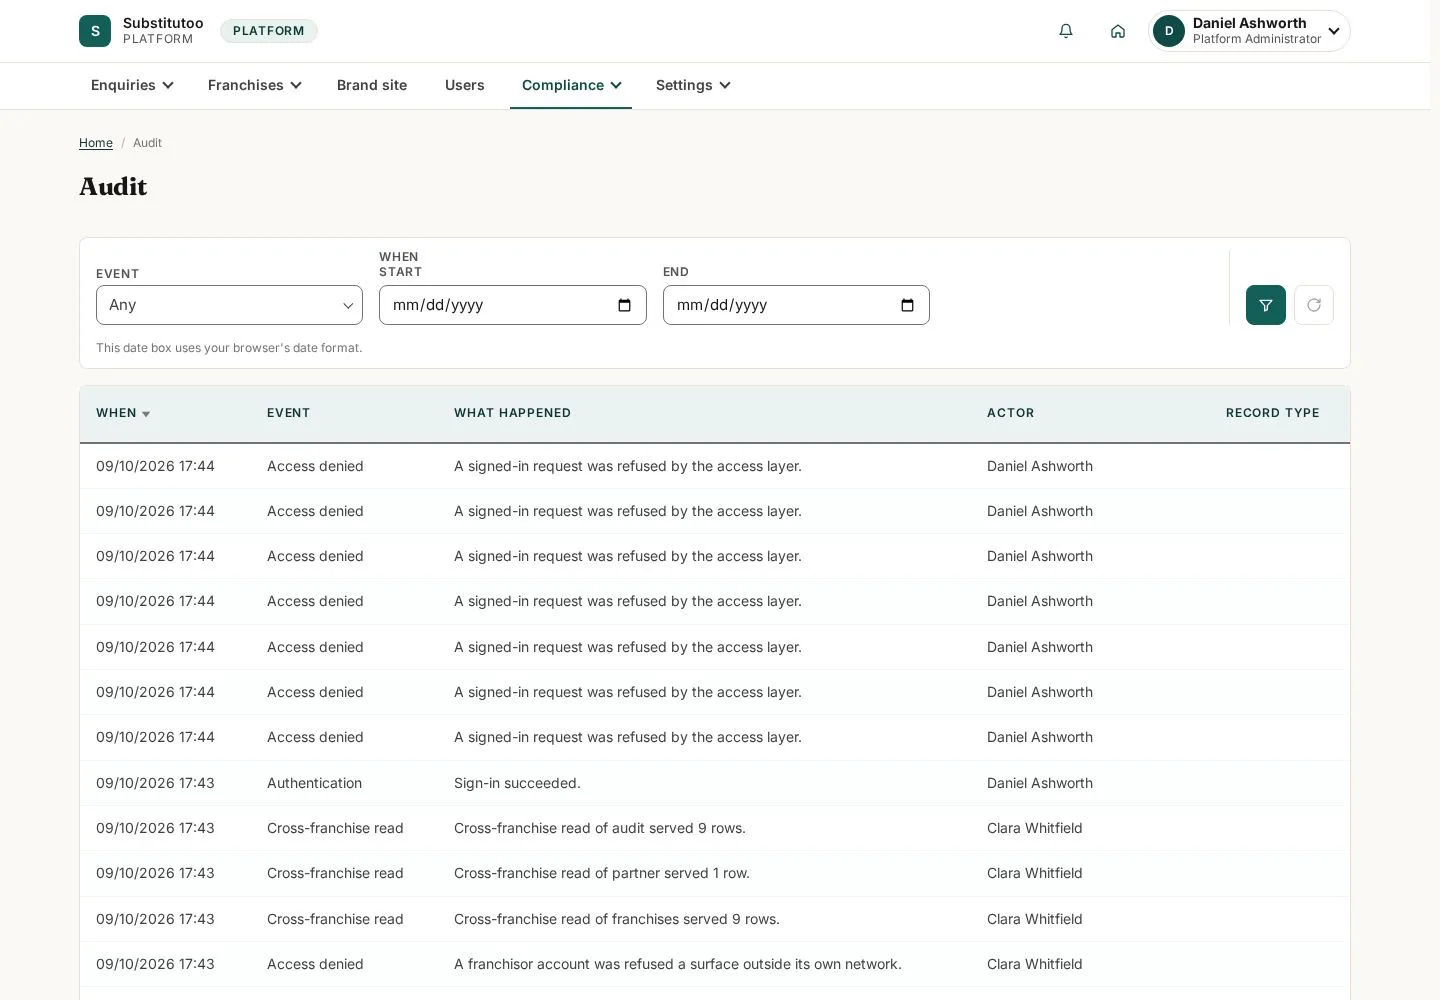Open the Users page
1440x1000 pixels.
pyautogui.click(x=464, y=85)
